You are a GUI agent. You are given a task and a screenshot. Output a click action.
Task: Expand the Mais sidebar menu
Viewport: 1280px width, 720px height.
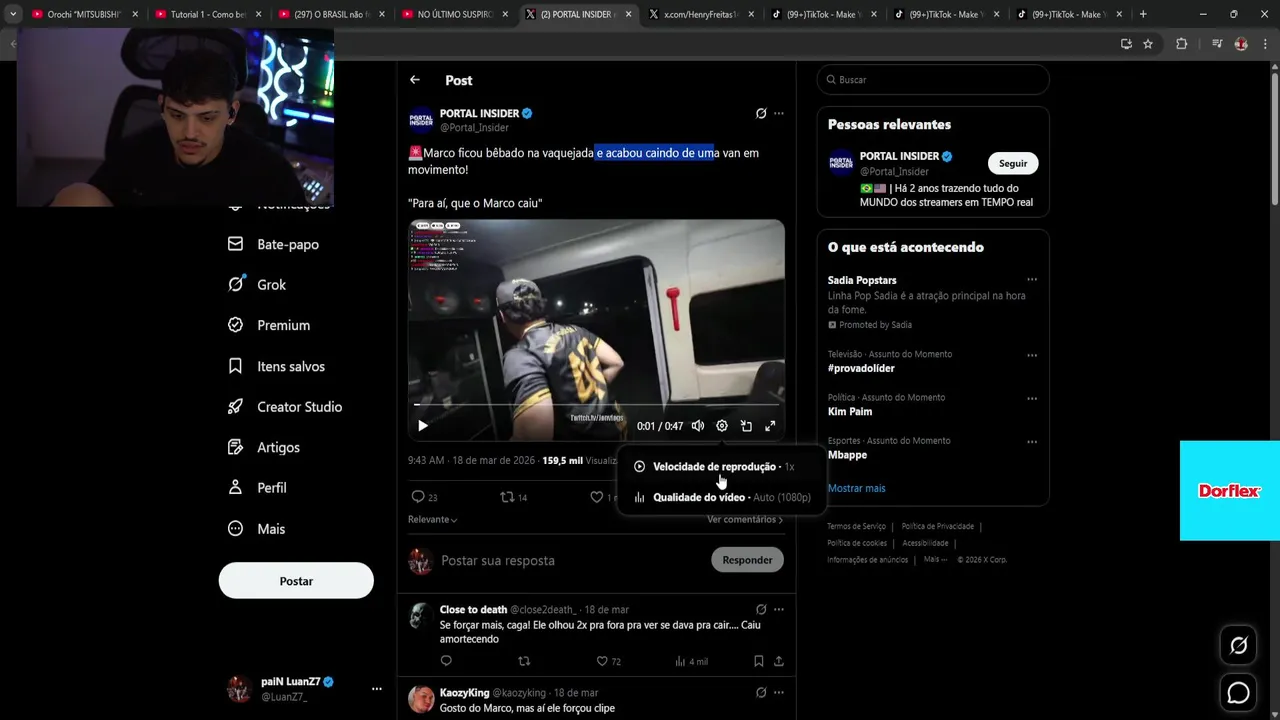(x=257, y=529)
